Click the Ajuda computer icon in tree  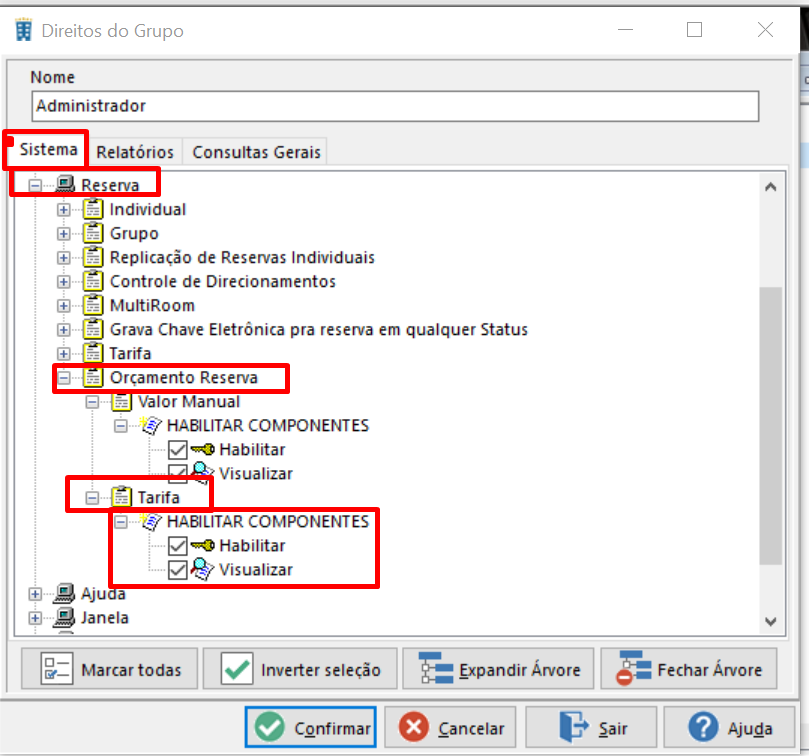(65, 593)
